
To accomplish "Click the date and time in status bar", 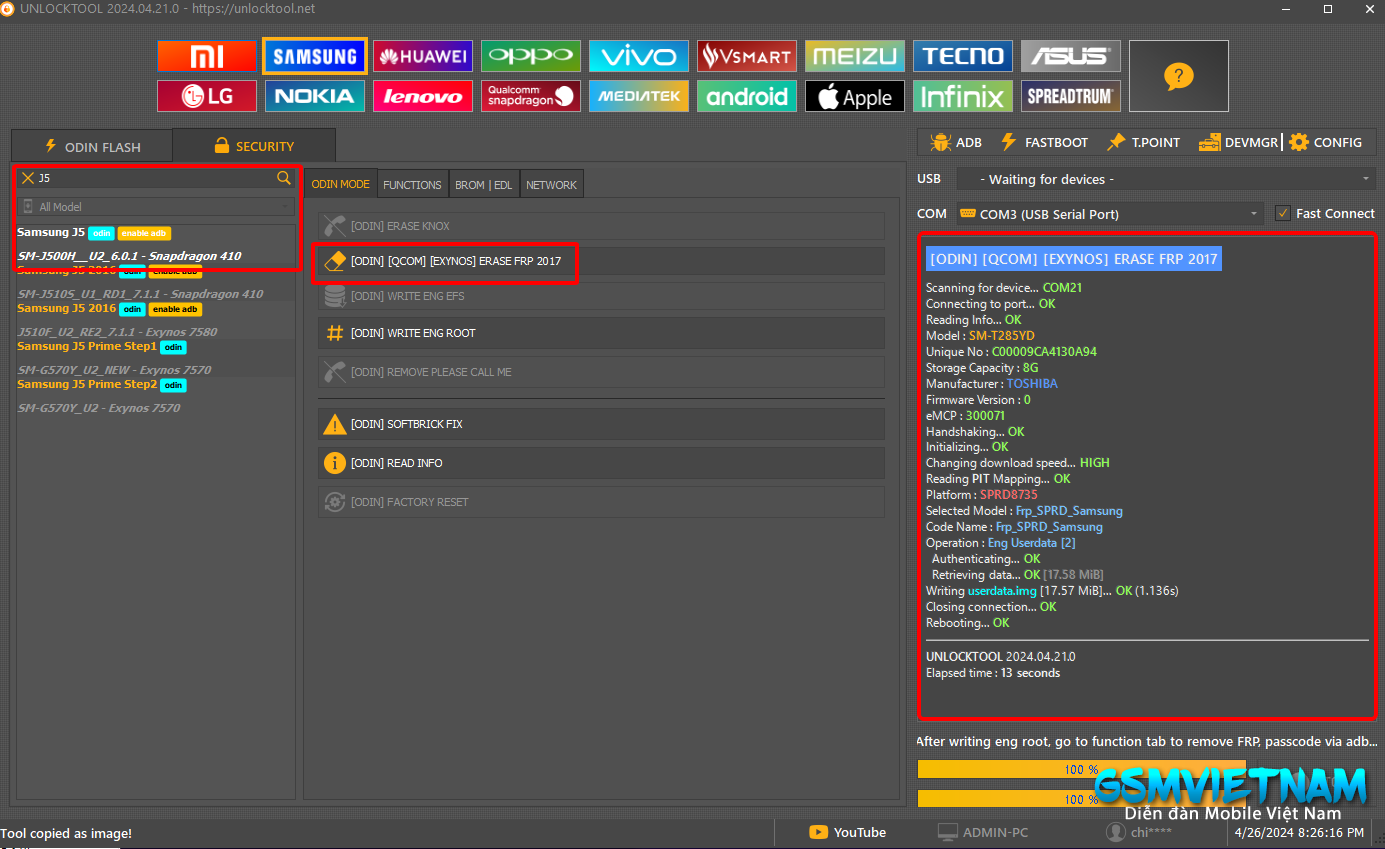I will [x=1299, y=832].
